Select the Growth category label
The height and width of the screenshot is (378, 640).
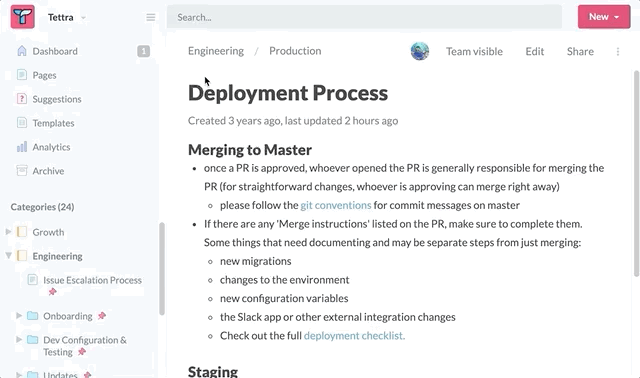coord(48,232)
